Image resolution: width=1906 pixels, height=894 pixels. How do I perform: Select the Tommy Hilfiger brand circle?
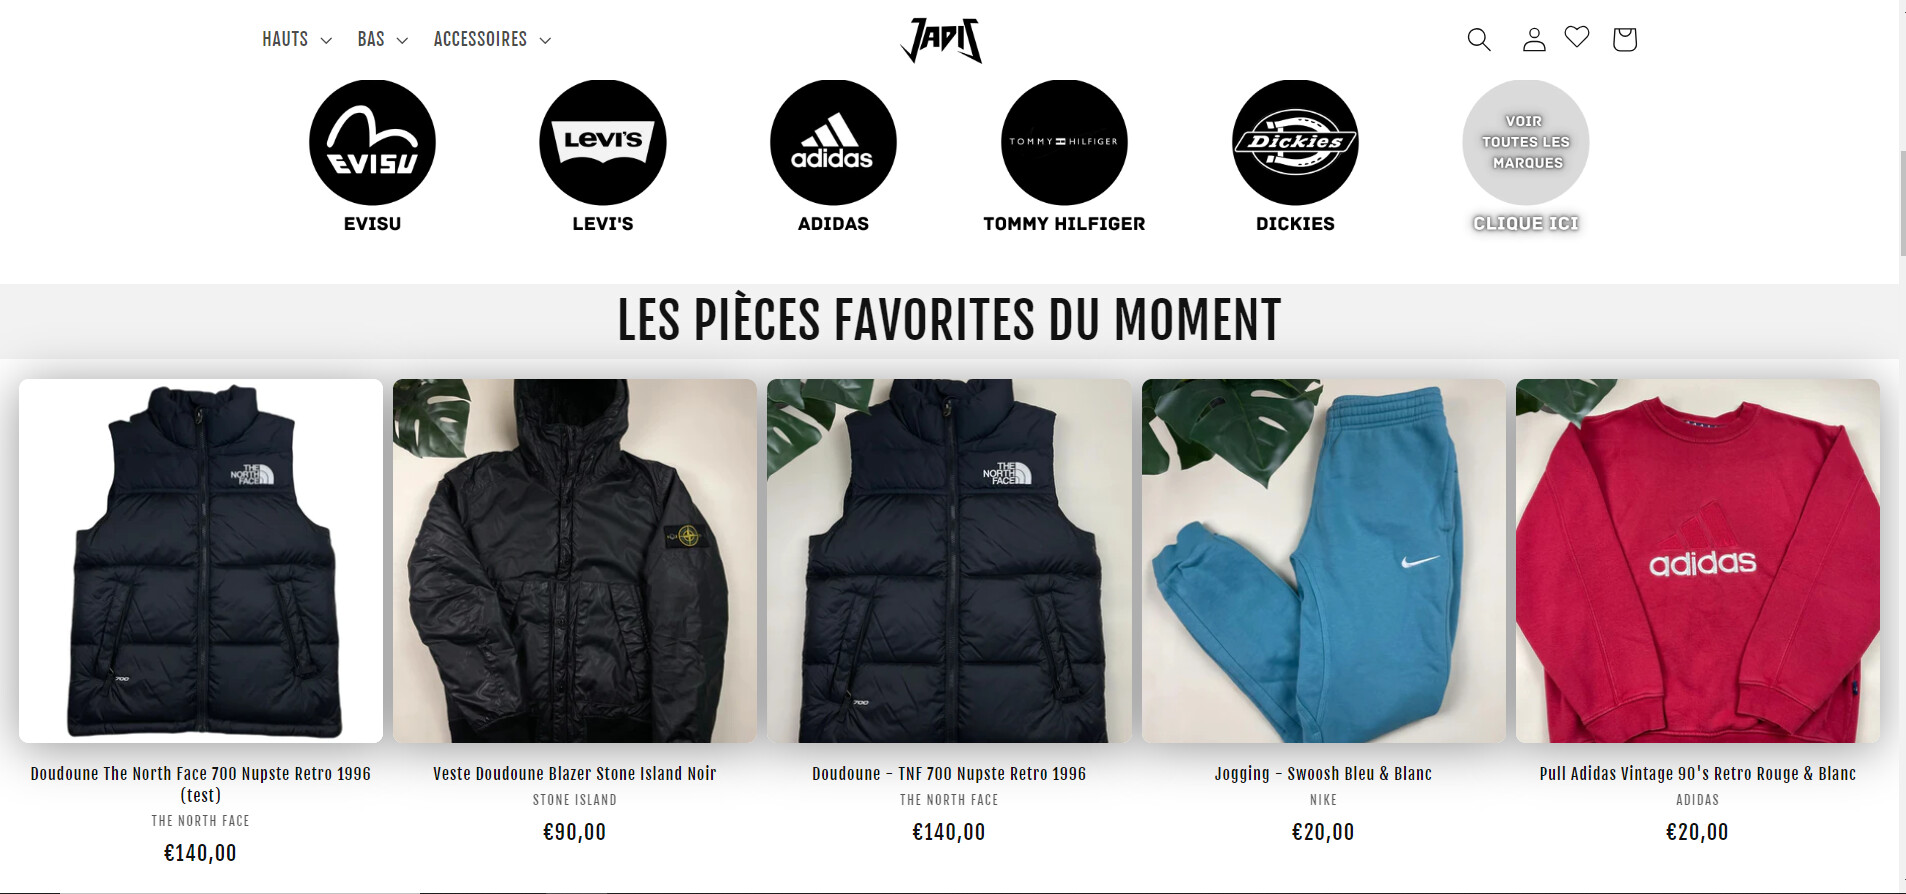click(x=1064, y=142)
